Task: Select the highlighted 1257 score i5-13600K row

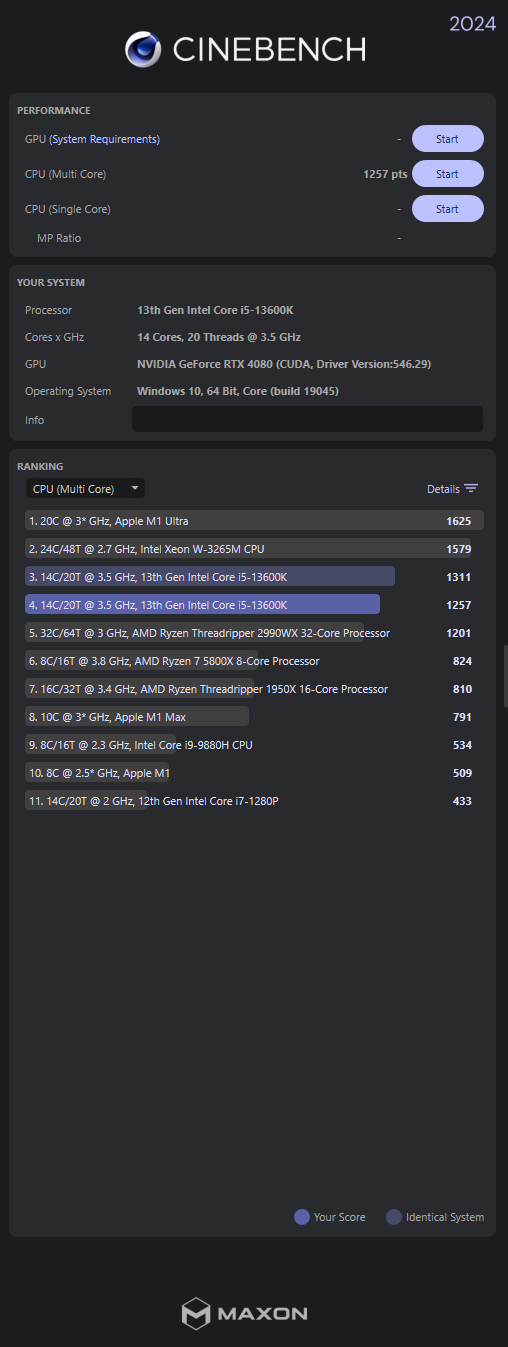Action: coord(254,605)
